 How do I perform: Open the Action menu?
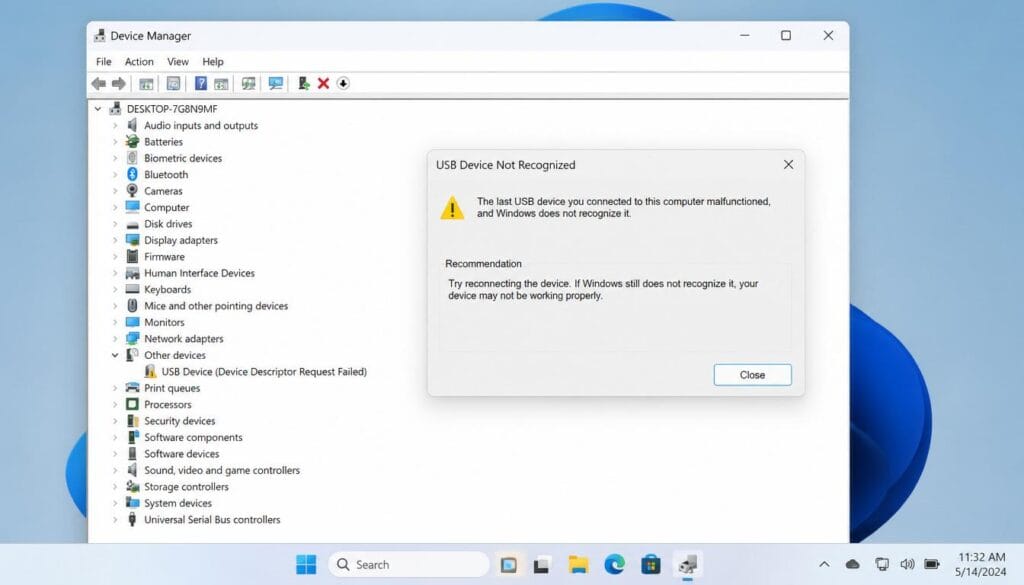click(x=139, y=61)
